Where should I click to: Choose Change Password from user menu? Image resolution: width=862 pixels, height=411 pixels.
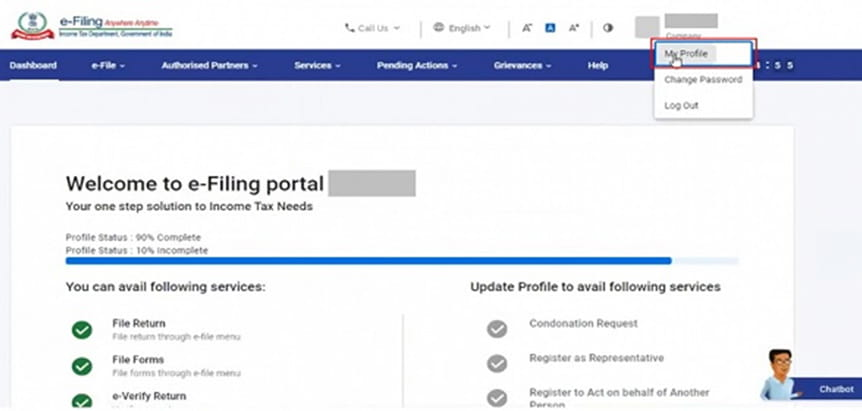point(703,80)
